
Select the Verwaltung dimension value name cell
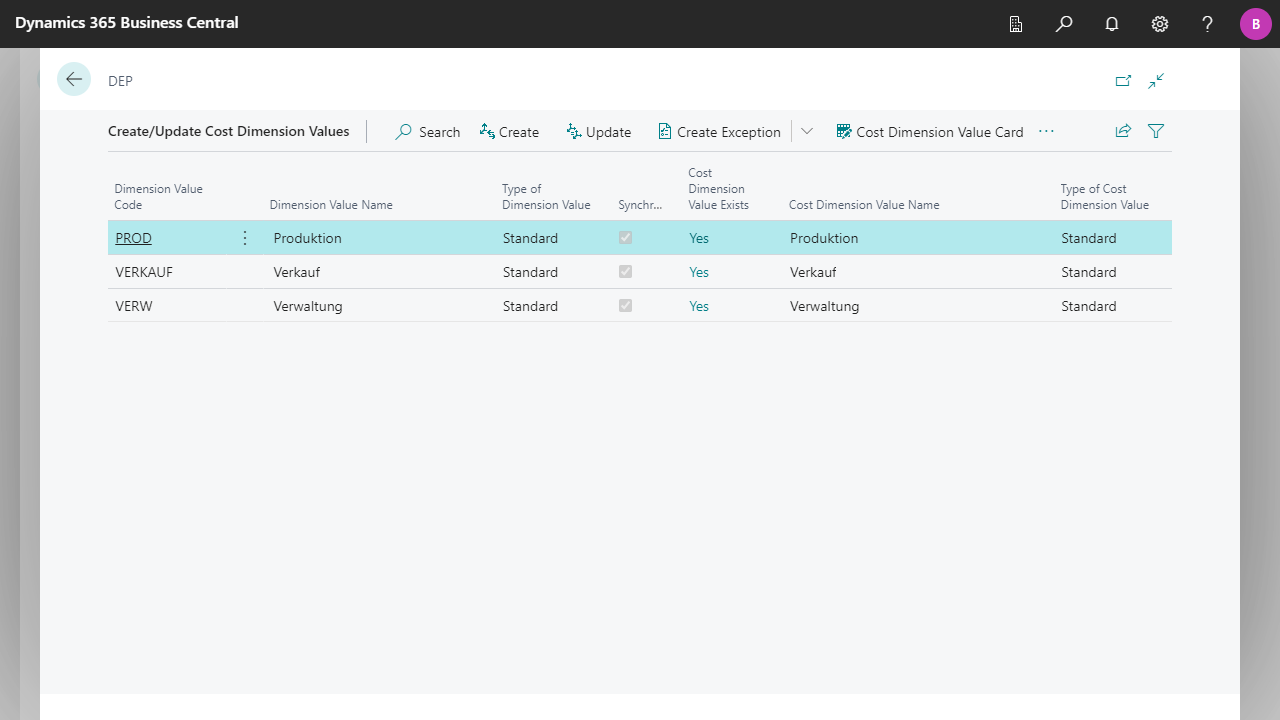308,306
